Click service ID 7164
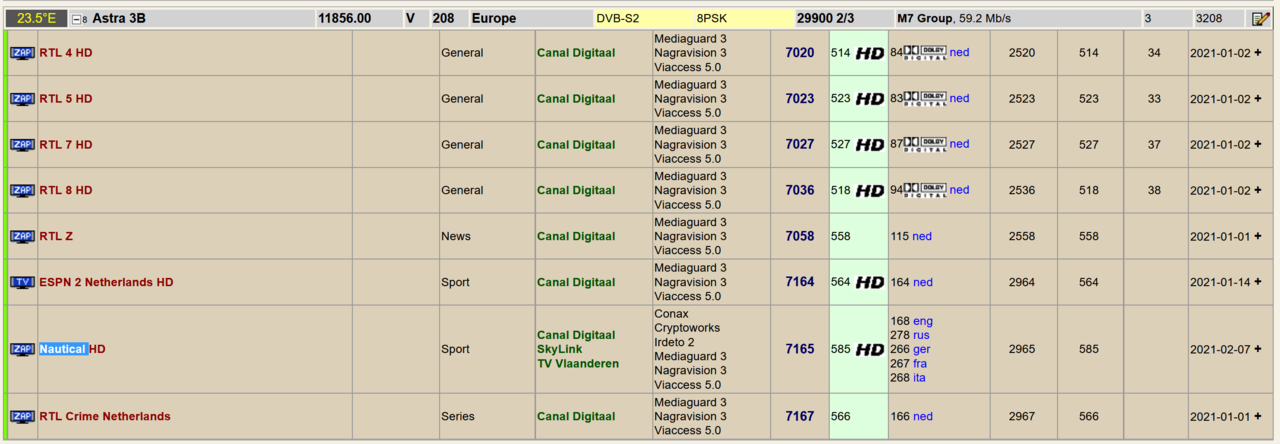This screenshot has height=444, width=1280. pyautogui.click(x=799, y=282)
